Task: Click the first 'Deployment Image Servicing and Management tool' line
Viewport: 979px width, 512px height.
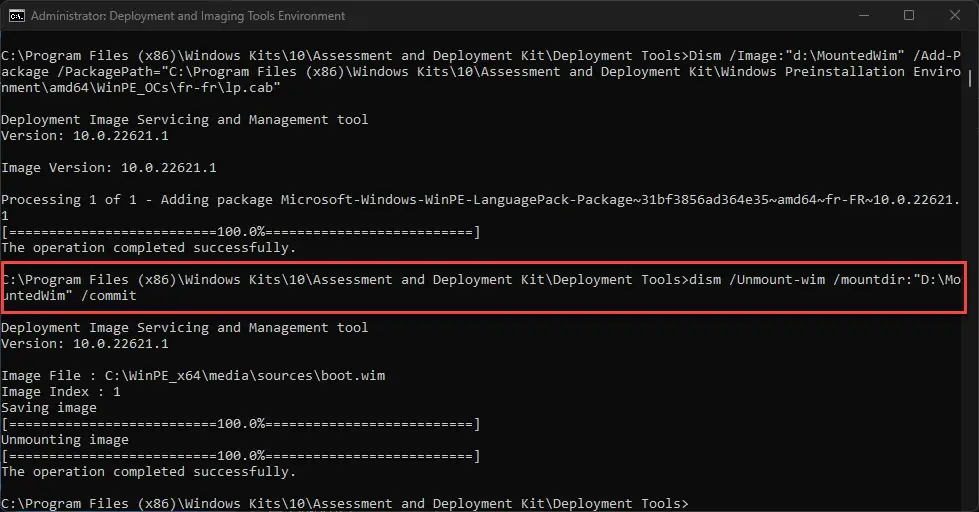Action: (185, 119)
